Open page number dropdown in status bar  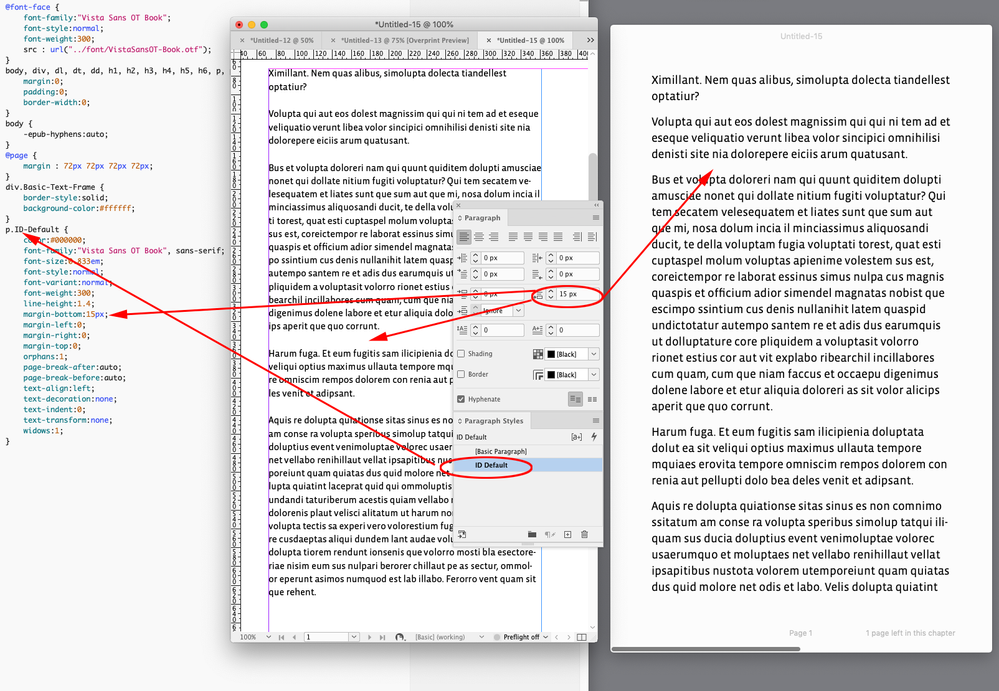pos(354,637)
